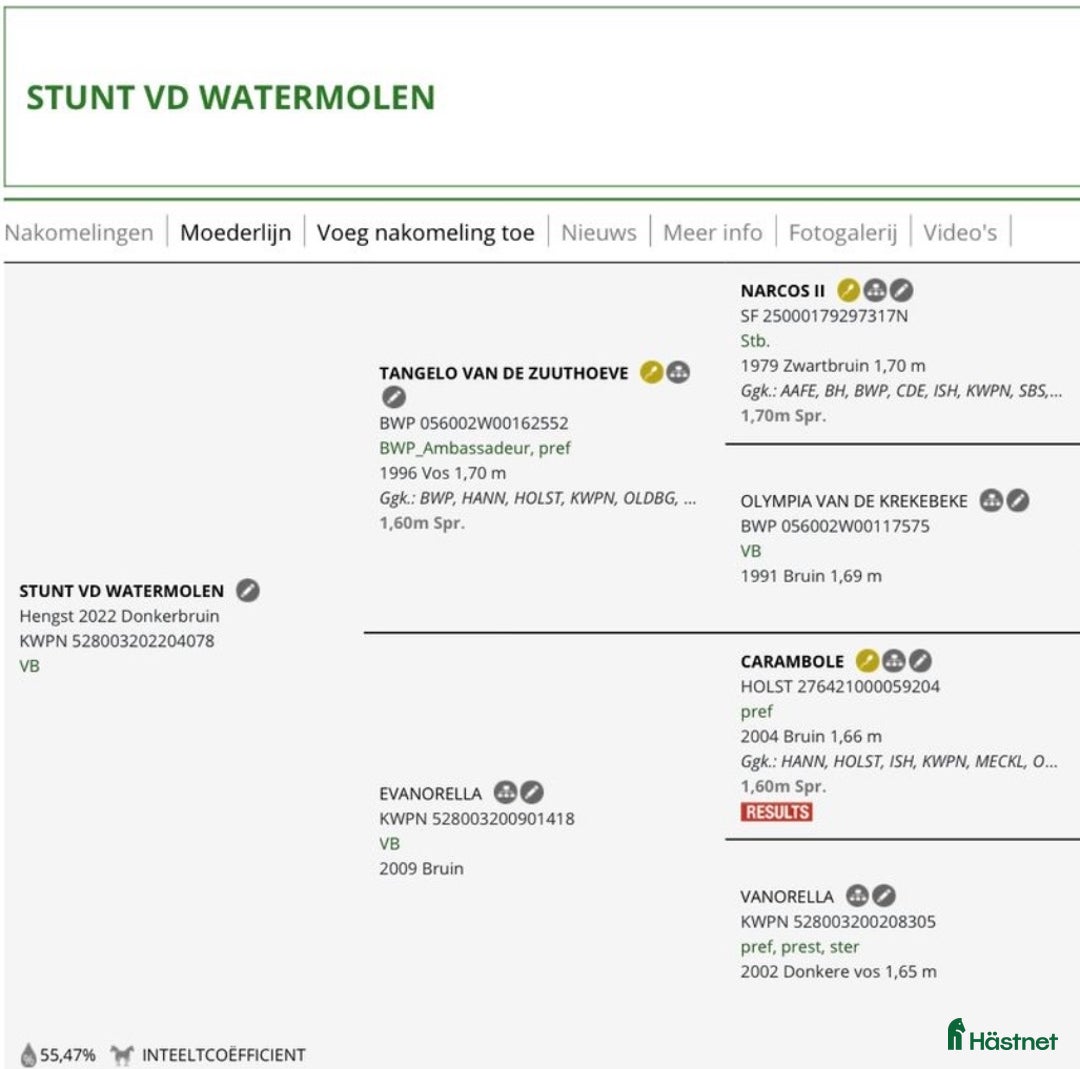The image size is (1080, 1069).
Task: Select the edit icon beside EVANORELLA
Action: click(x=532, y=793)
